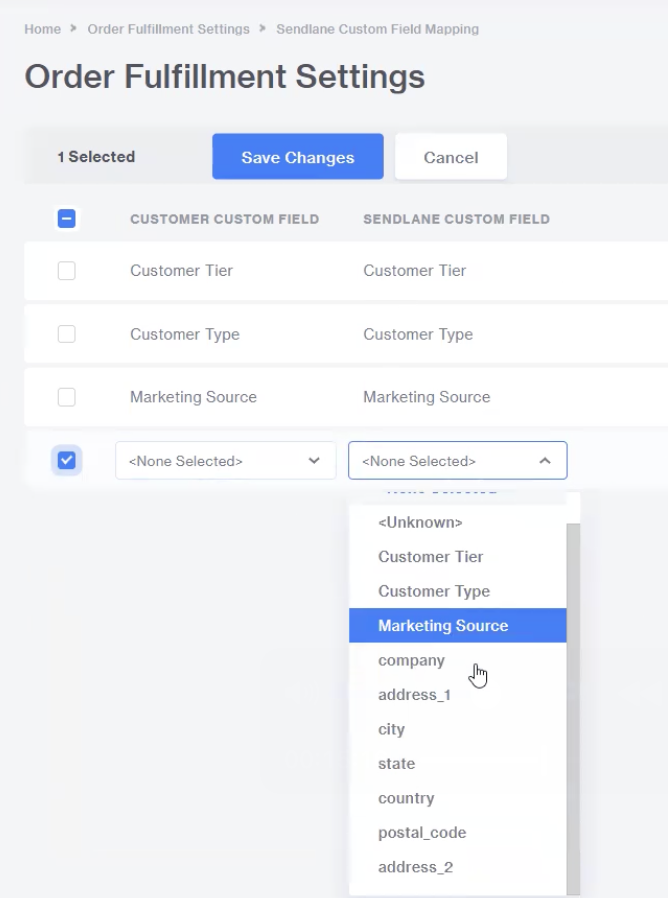Uncheck the new mapping row checkbox
Image resolution: width=668 pixels, height=898 pixels.
(x=66, y=460)
